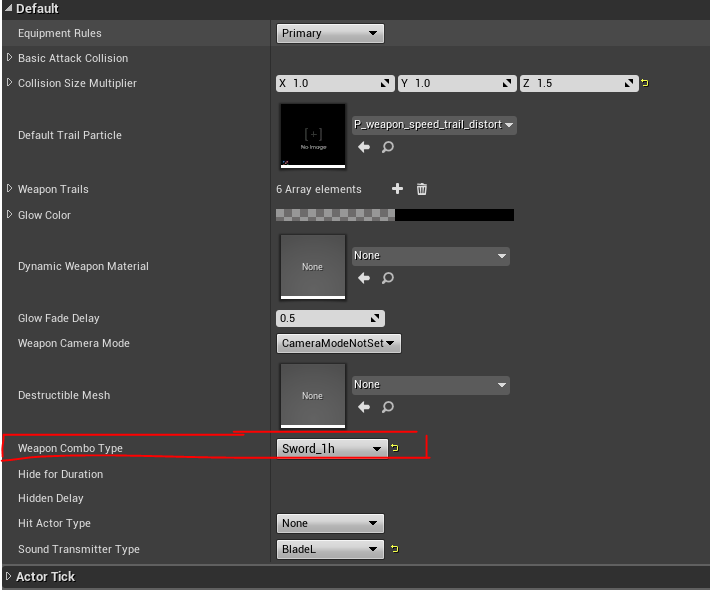Expand the Basic Attack Collision property
Viewport: 710px width, 590px height.
click(10, 58)
